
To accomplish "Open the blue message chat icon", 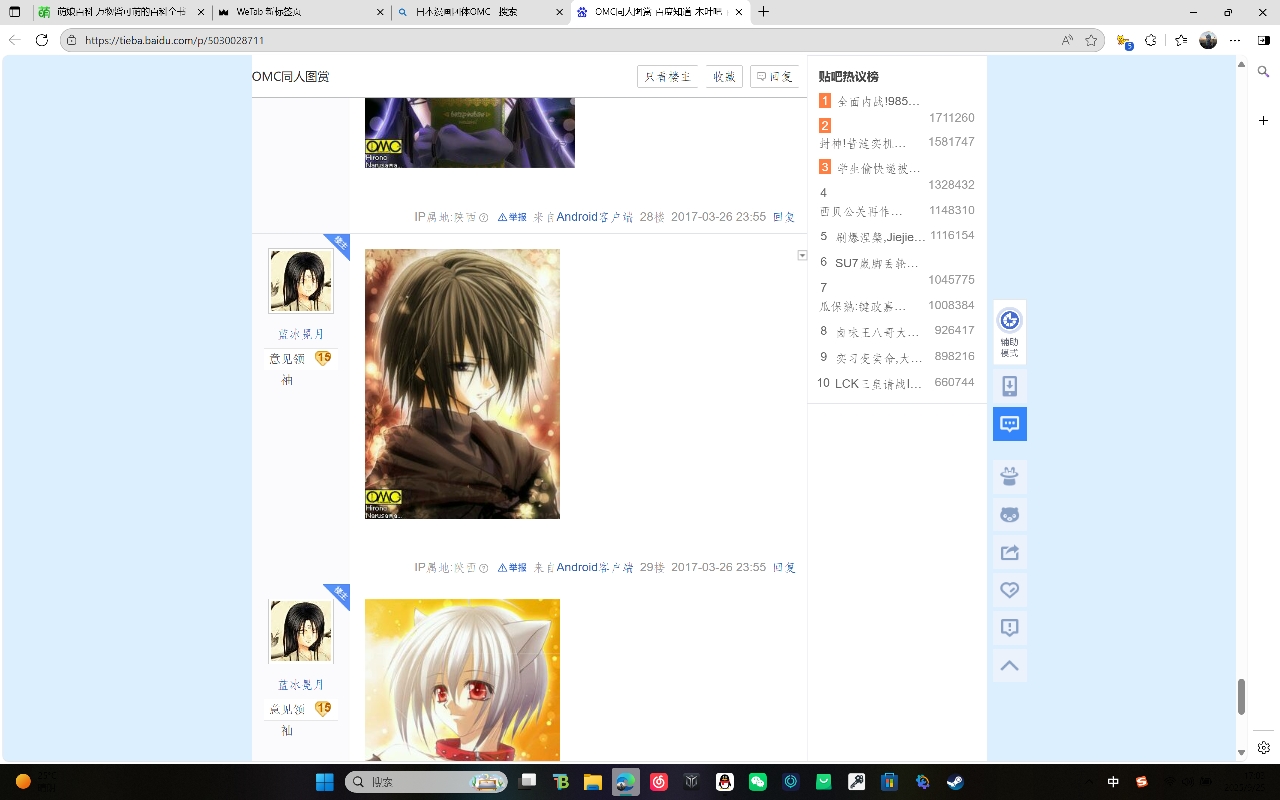I will (x=1009, y=424).
